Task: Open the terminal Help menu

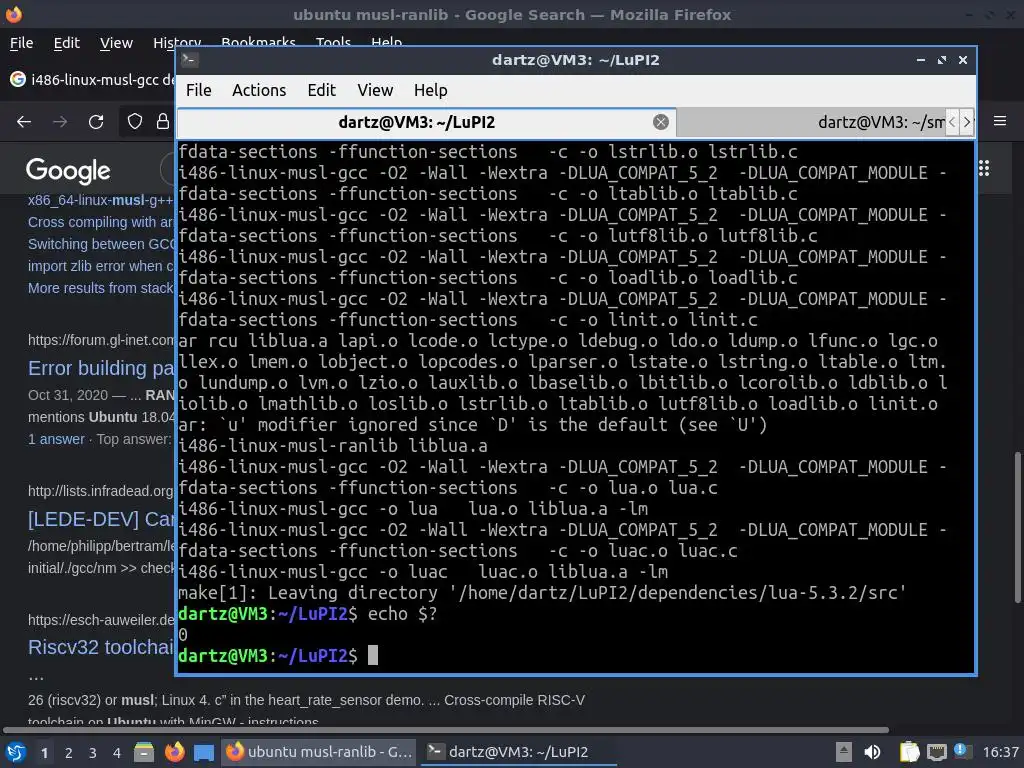Action: pos(430,90)
